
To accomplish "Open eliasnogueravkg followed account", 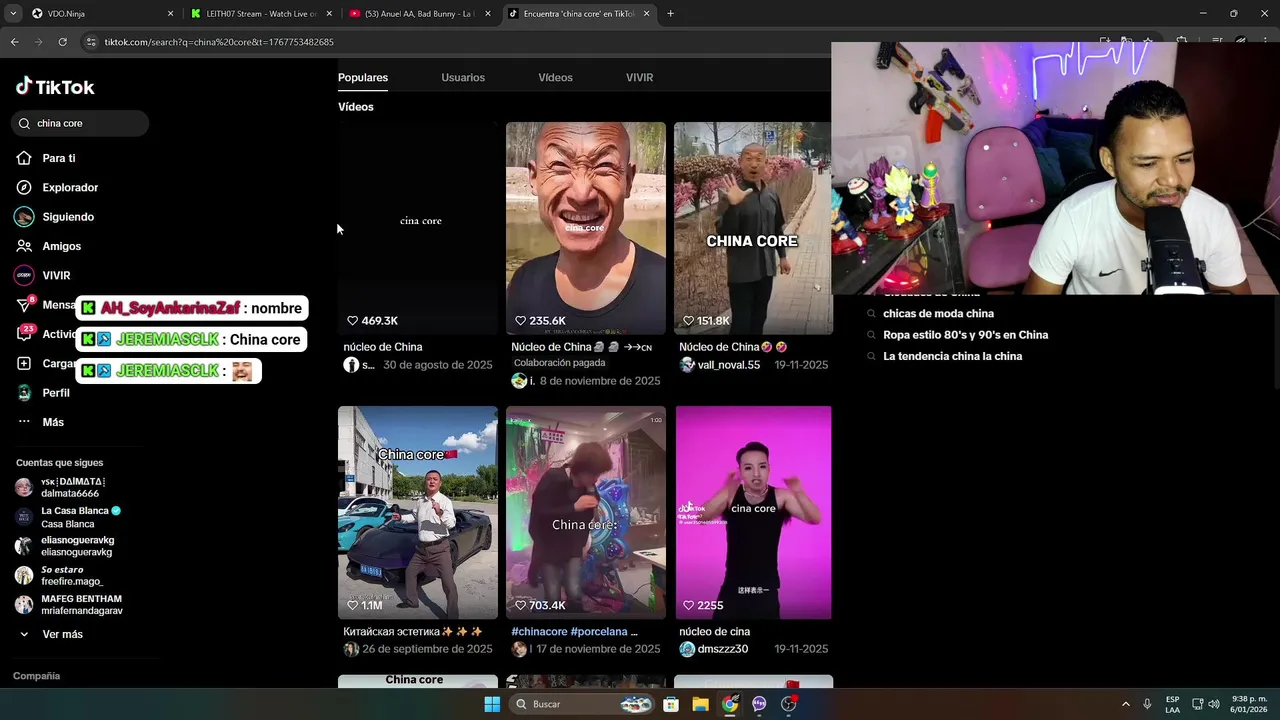I will pyautogui.click(x=65, y=546).
